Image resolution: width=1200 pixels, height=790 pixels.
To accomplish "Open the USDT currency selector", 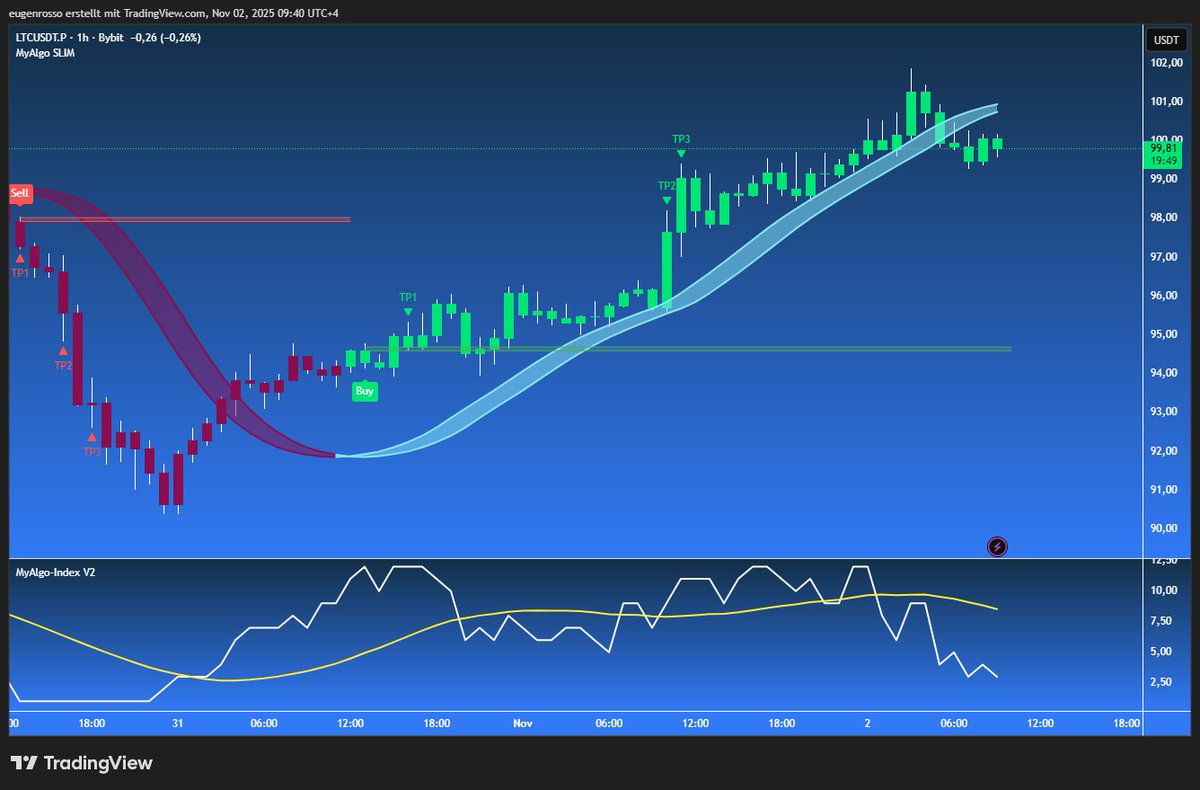I will 1165,40.
